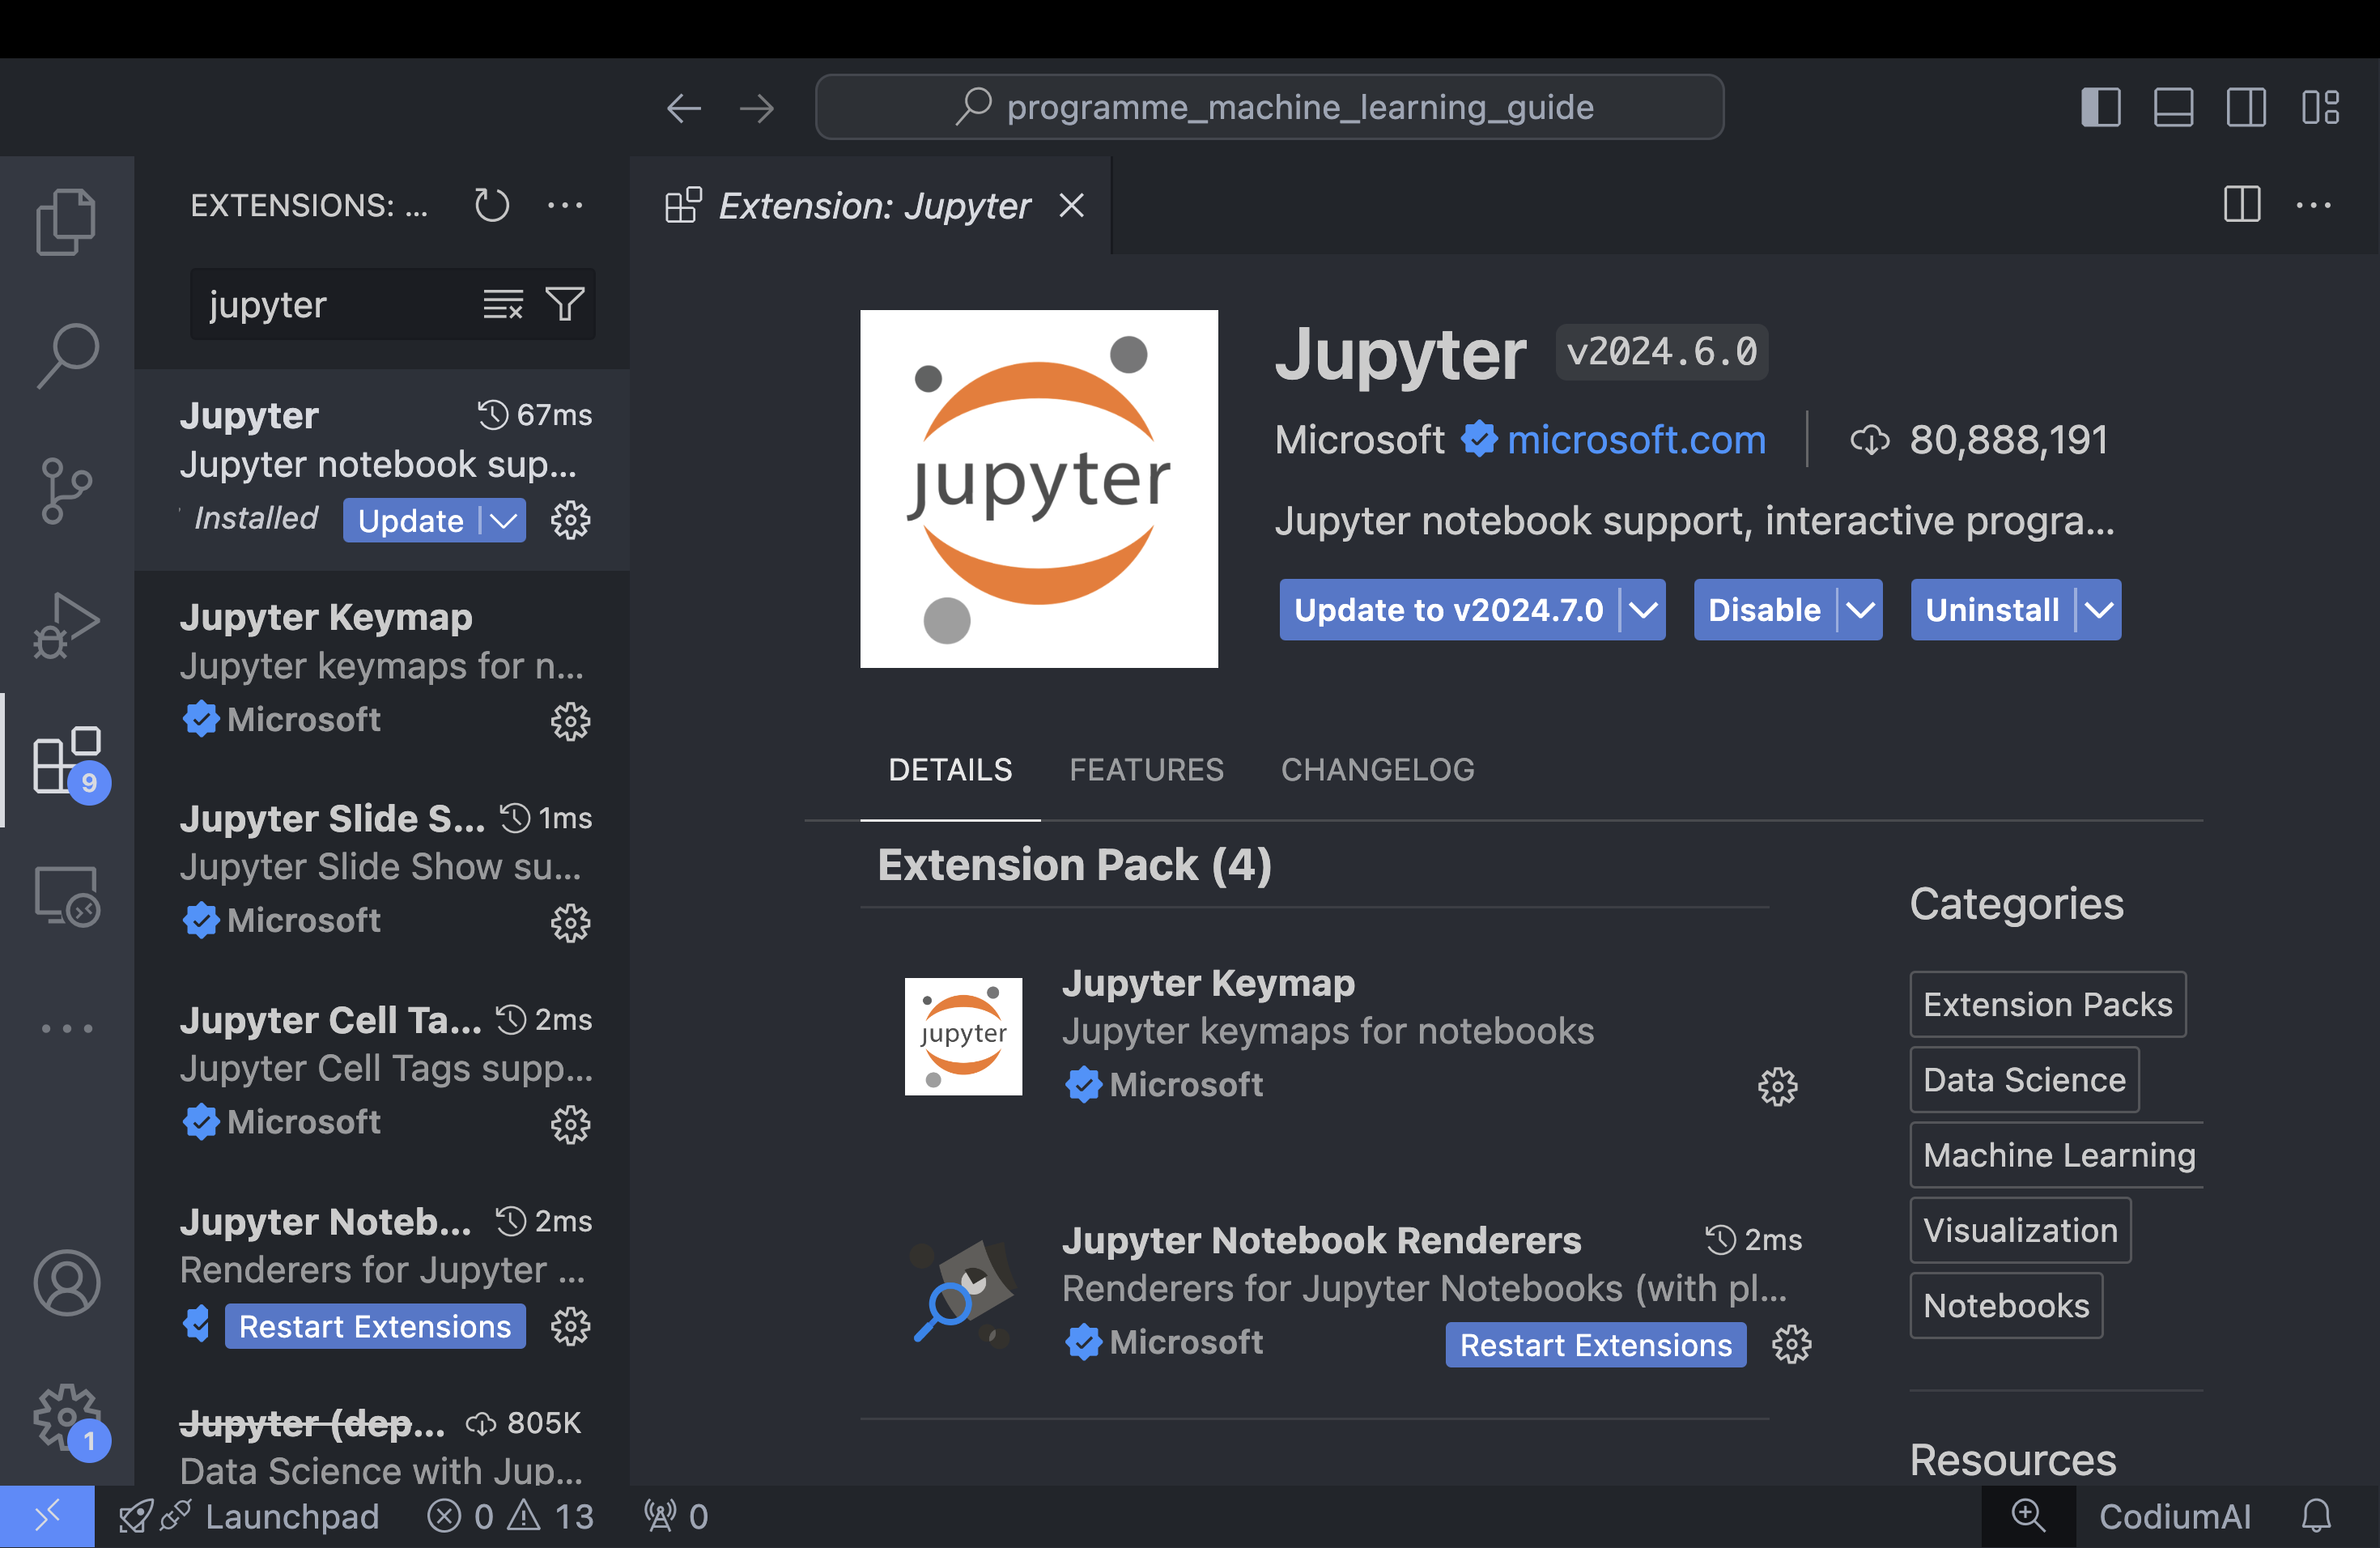Click the large Jupyter logo image
Image resolution: width=2380 pixels, height=1548 pixels.
[1039, 489]
